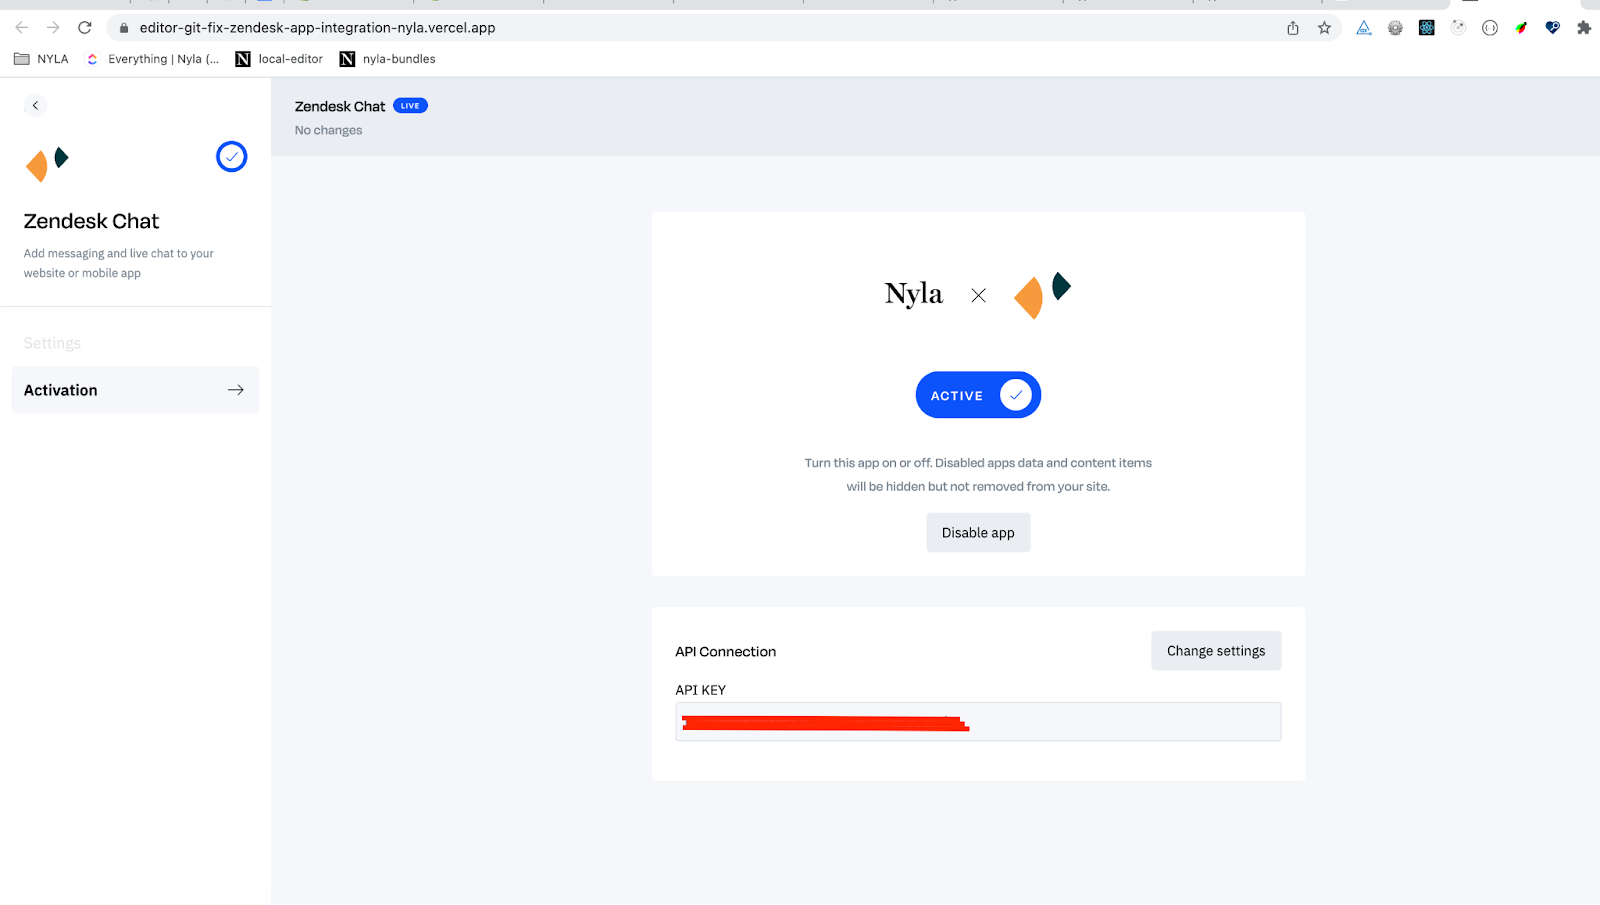Viewport: 1600px width, 905px height.
Task: Click the Disable app button
Action: [x=977, y=532]
